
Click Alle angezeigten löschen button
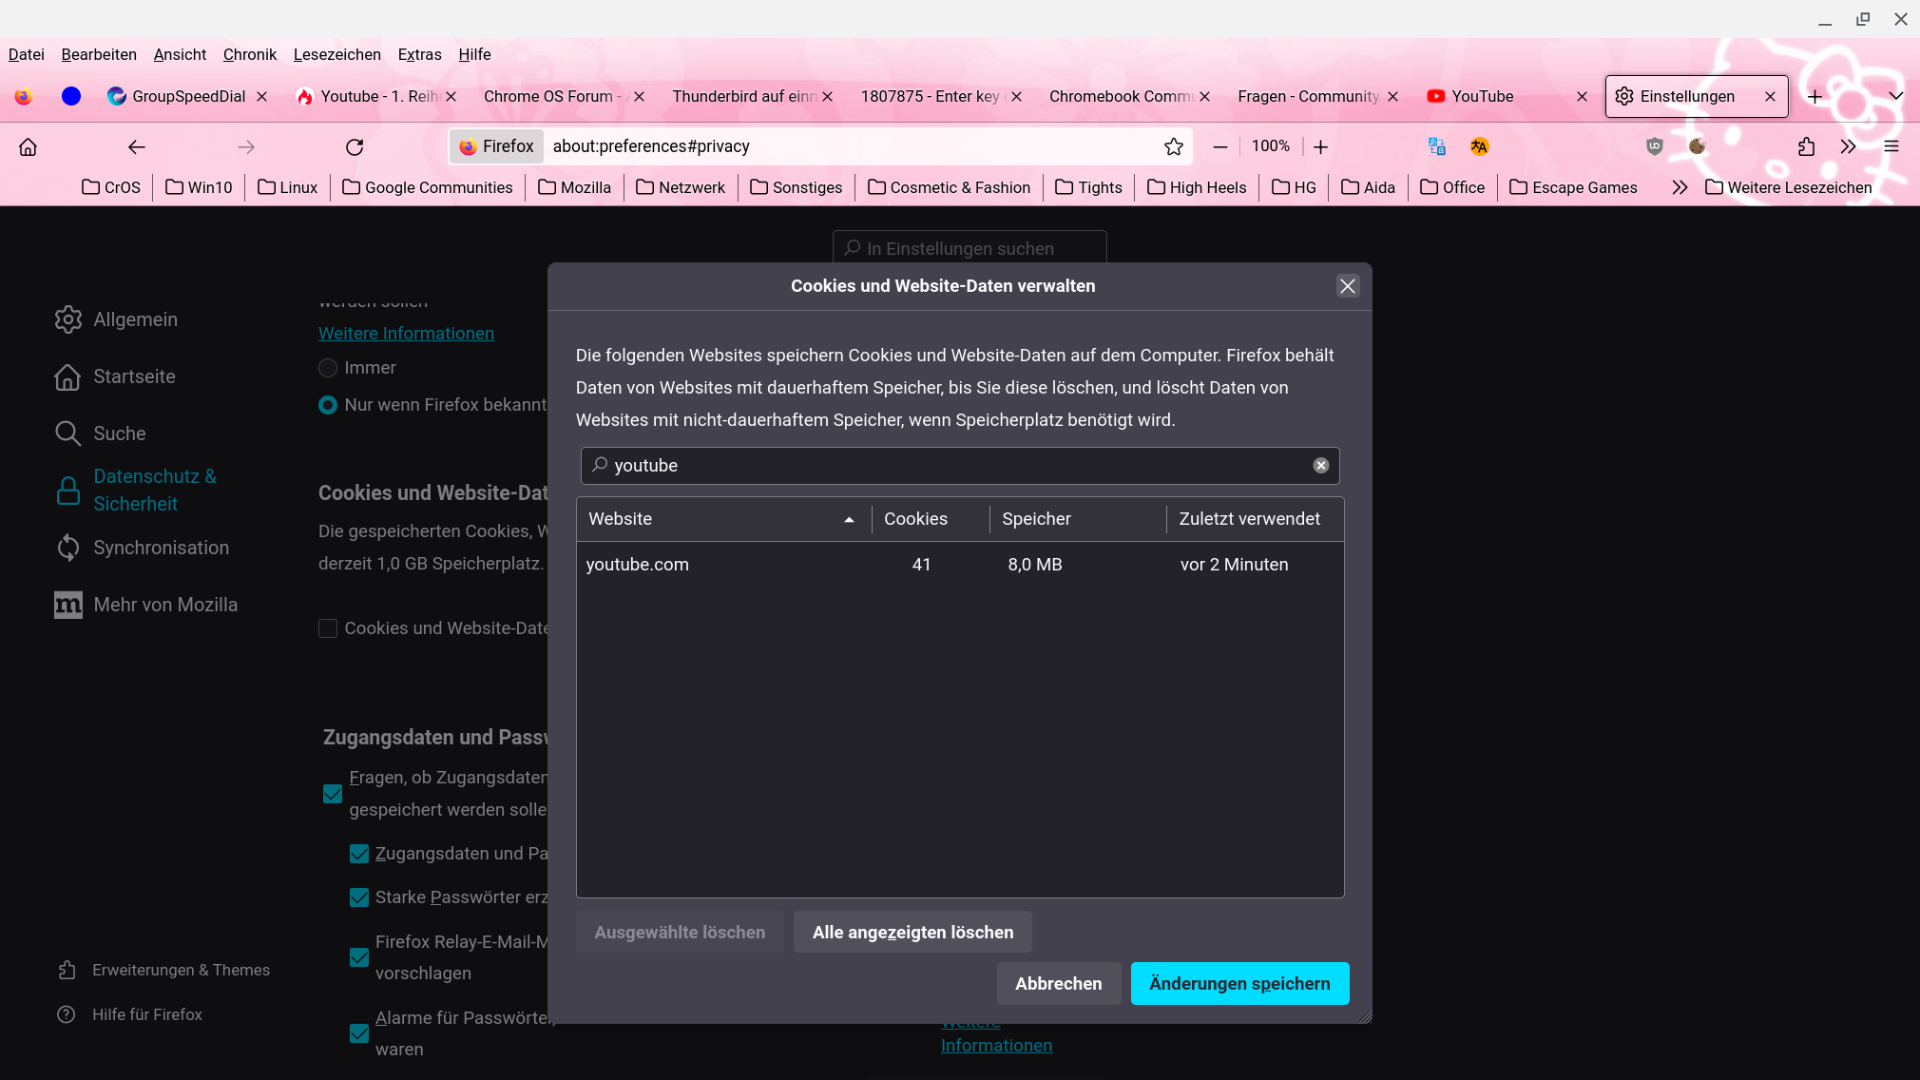912,932
